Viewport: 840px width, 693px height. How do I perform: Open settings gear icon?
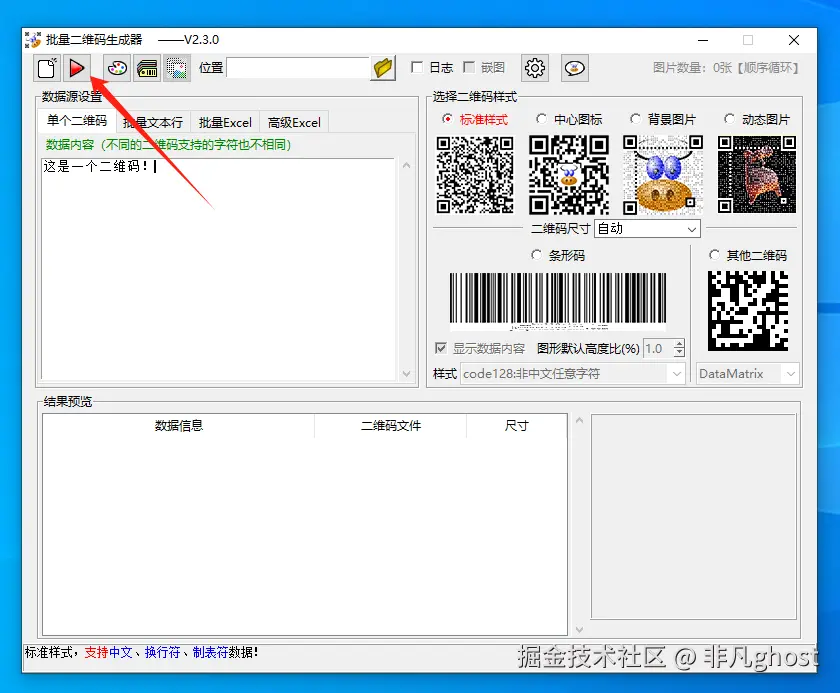point(535,68)
